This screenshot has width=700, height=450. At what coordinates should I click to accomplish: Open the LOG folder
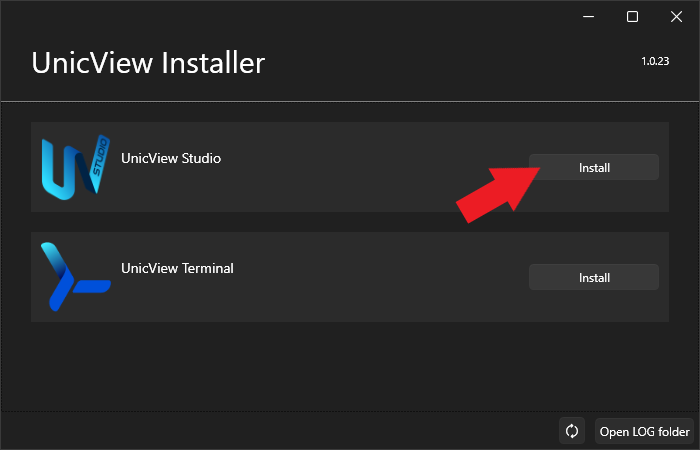point(644,431)
